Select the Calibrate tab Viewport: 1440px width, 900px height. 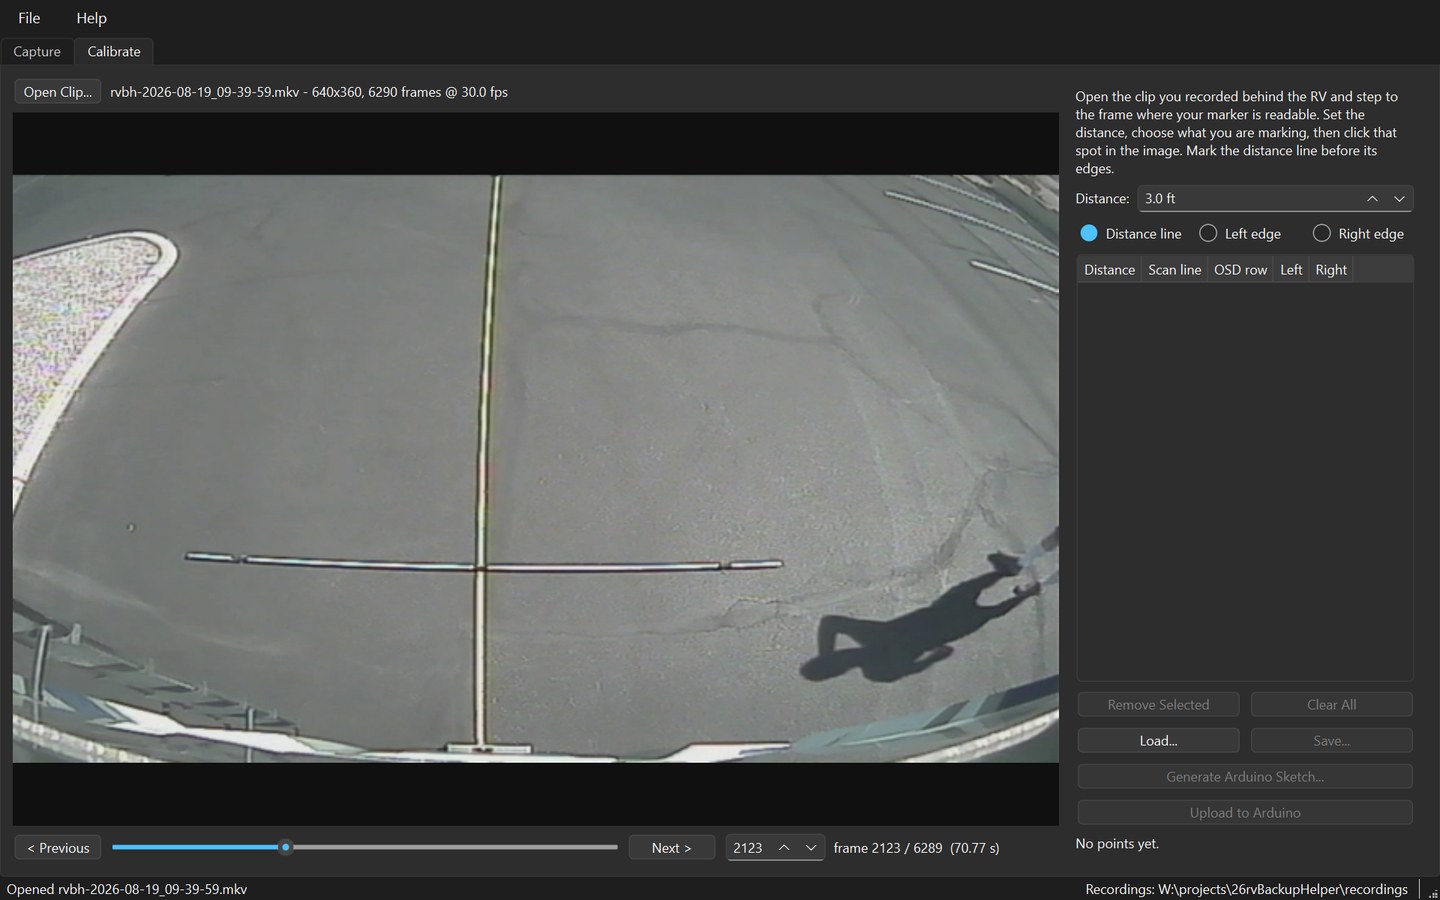point(114,51)
